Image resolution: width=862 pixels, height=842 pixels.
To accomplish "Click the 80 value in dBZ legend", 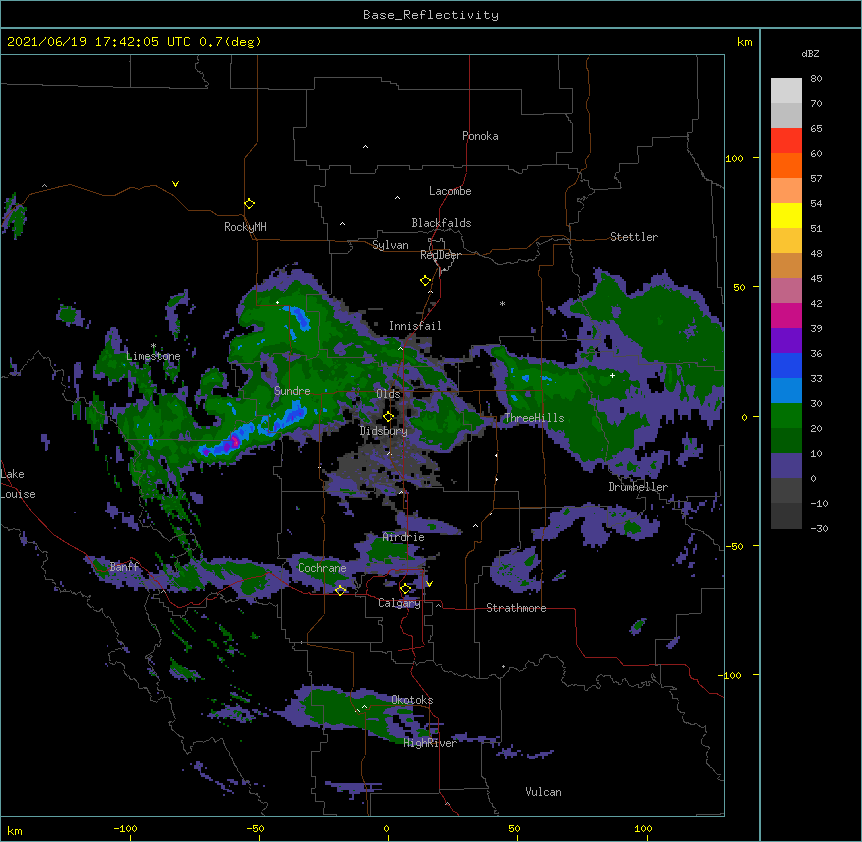I will (x=816, y=79).
